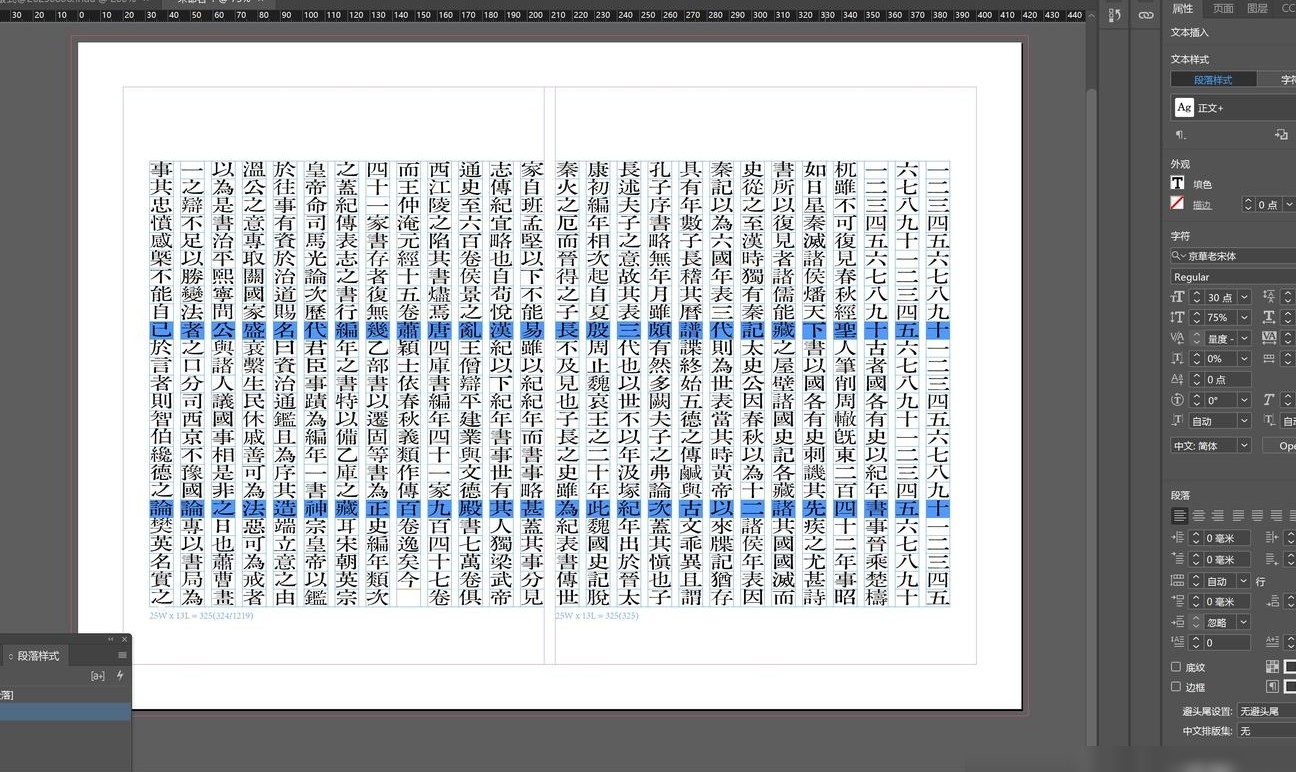Image resolution: width=1296 pixels, height=772 pixels.
Task: Open the kerning 量度 dropdown
Action: [1244, 338]
